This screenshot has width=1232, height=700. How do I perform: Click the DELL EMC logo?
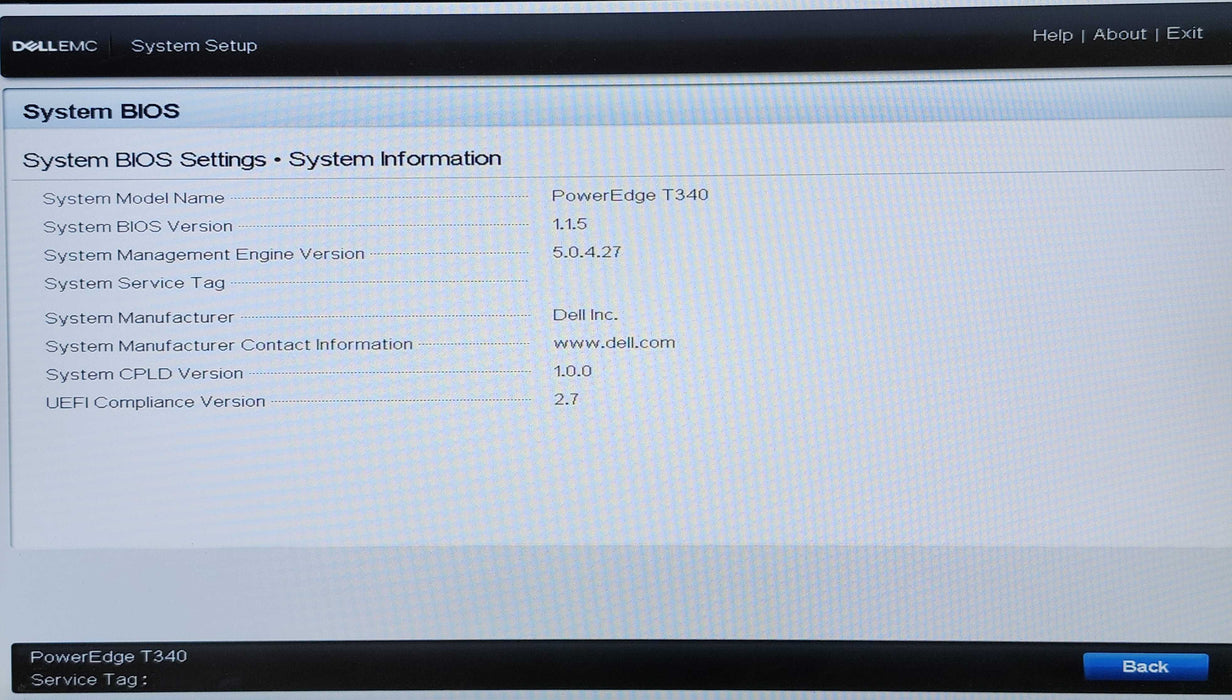coord(55,46)
